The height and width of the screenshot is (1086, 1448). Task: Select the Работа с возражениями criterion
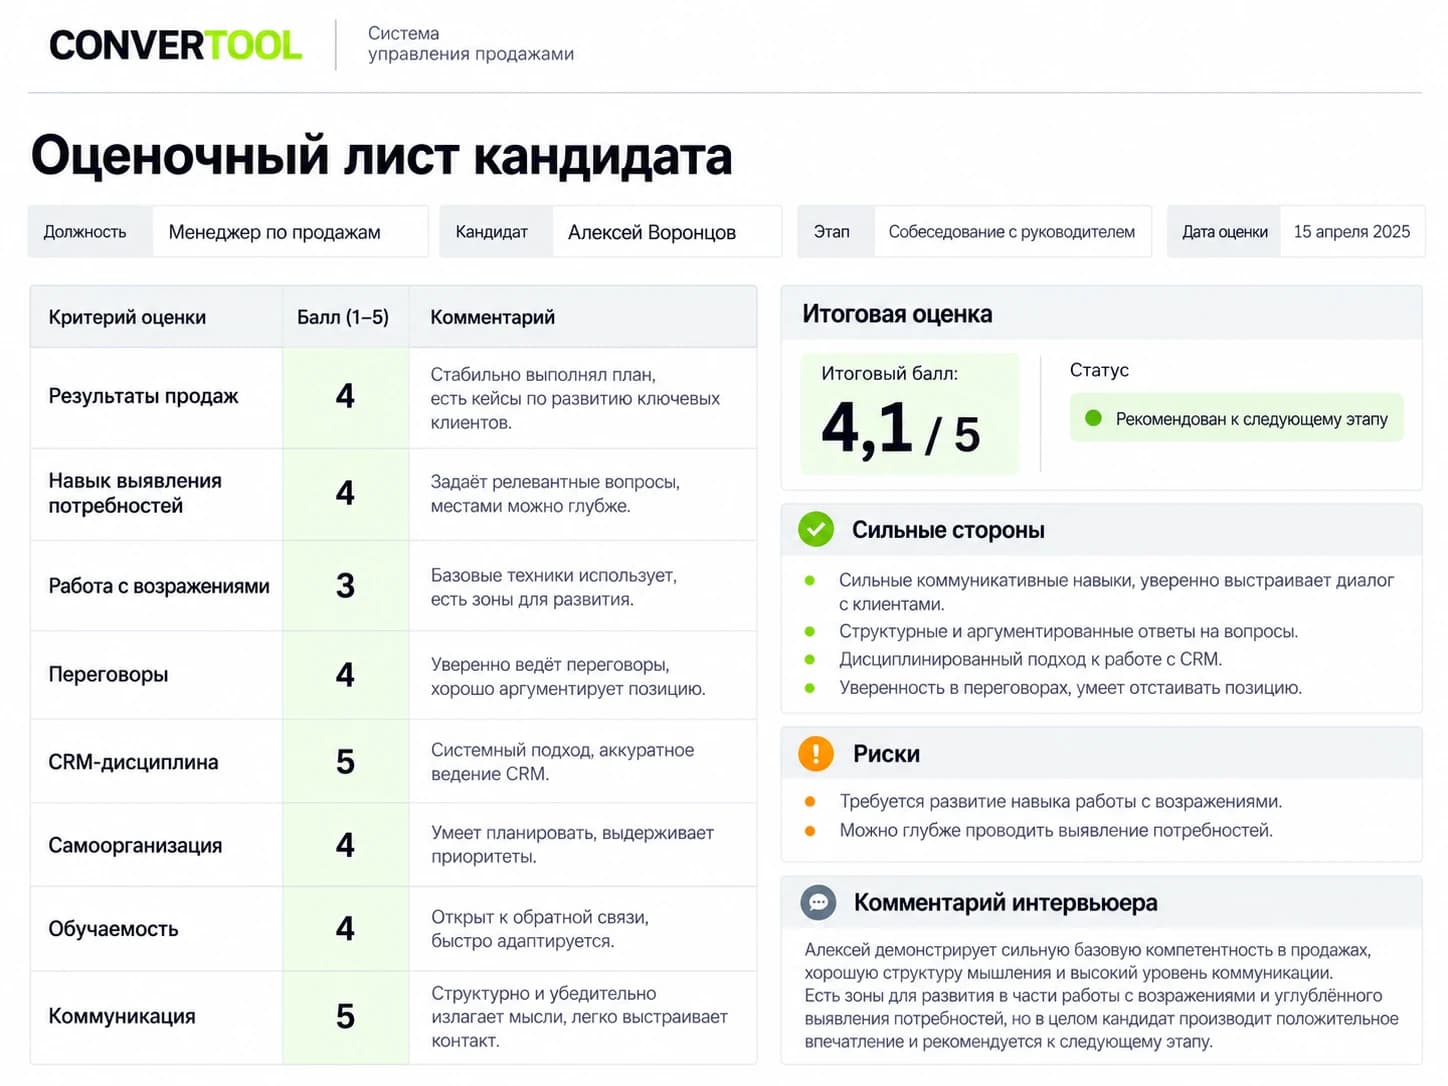tap(159, 586)
